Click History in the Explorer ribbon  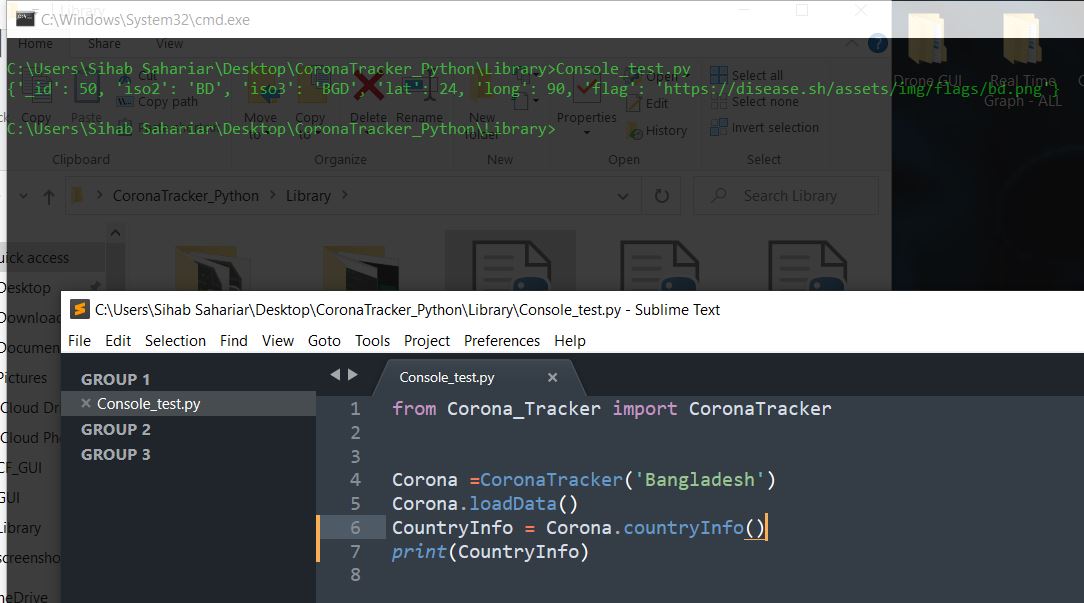click(x=657, y=131)
